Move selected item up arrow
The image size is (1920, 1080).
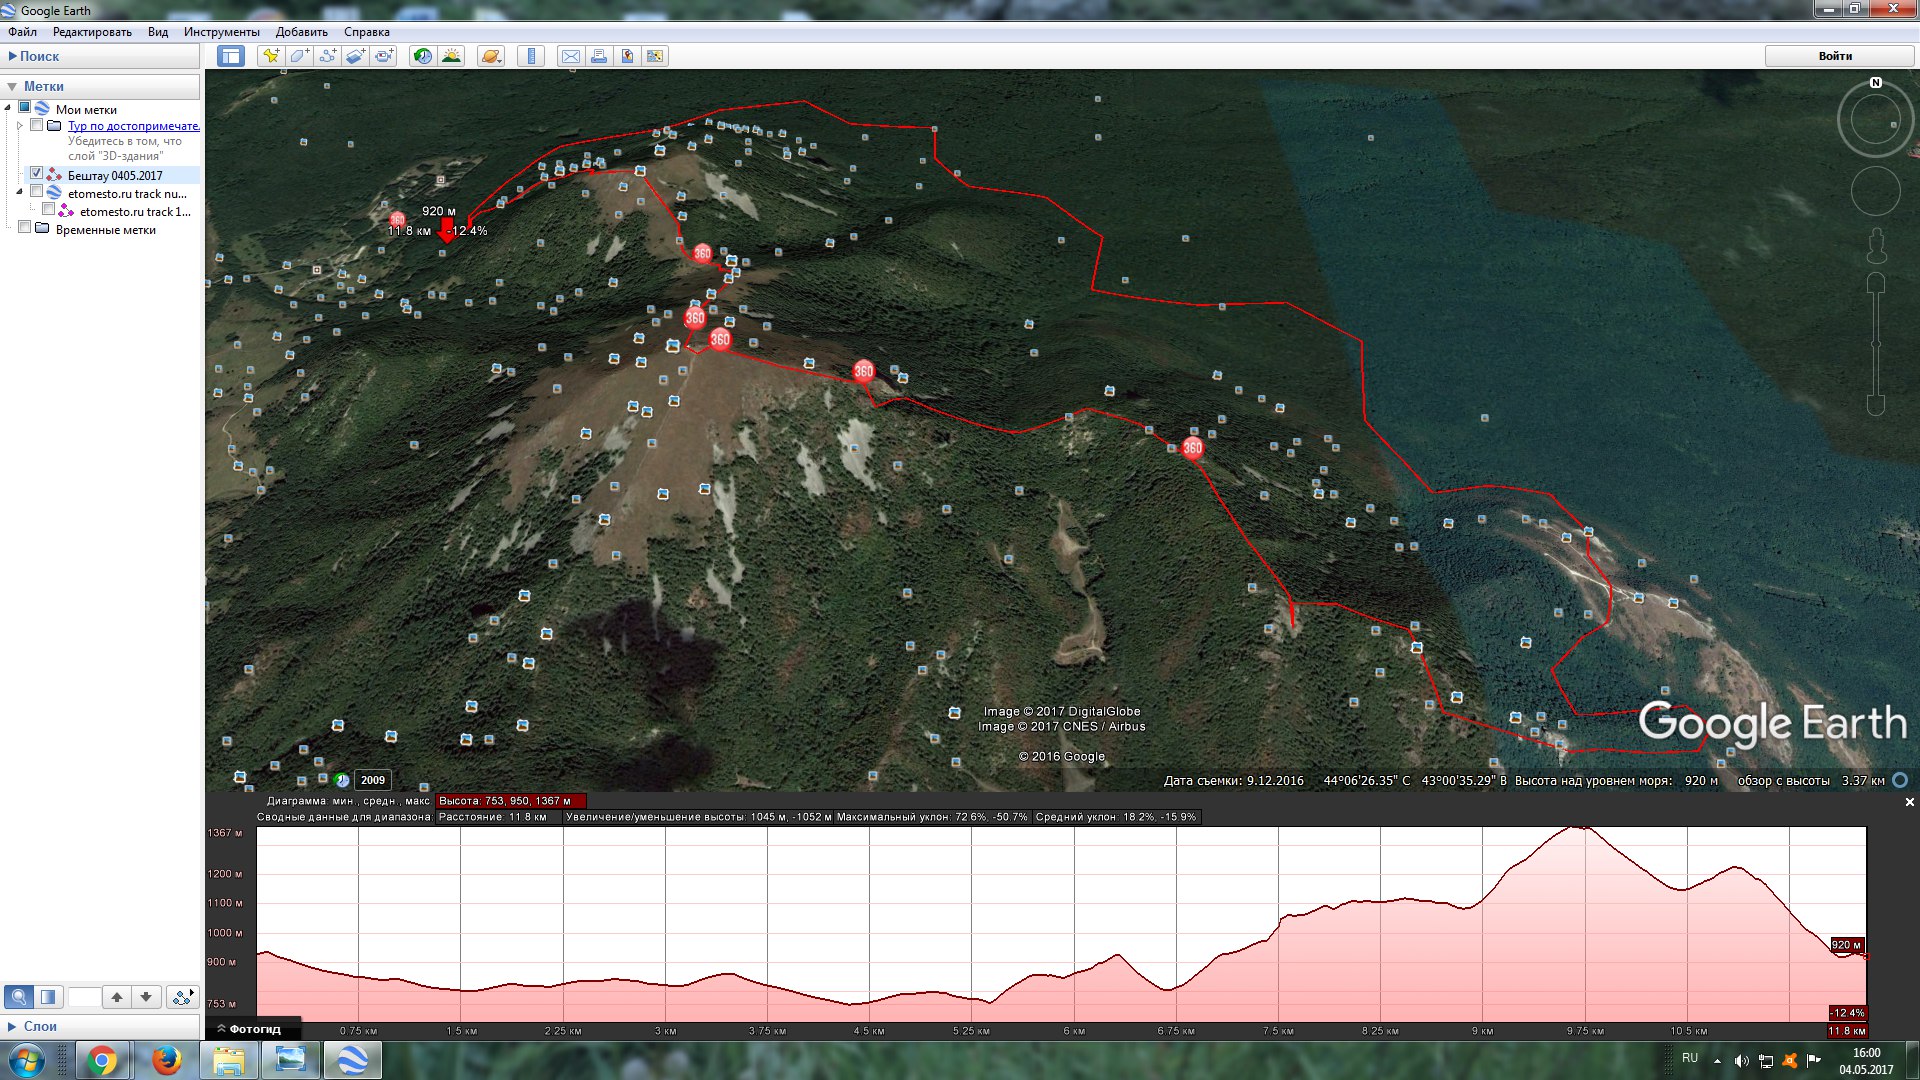click(x=117, y=996)
